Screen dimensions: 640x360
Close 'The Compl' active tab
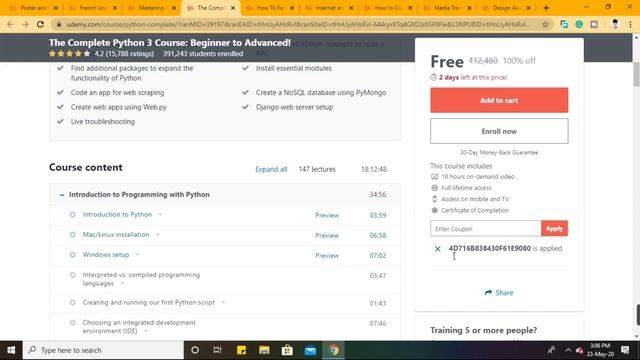(x=233, y=8)
